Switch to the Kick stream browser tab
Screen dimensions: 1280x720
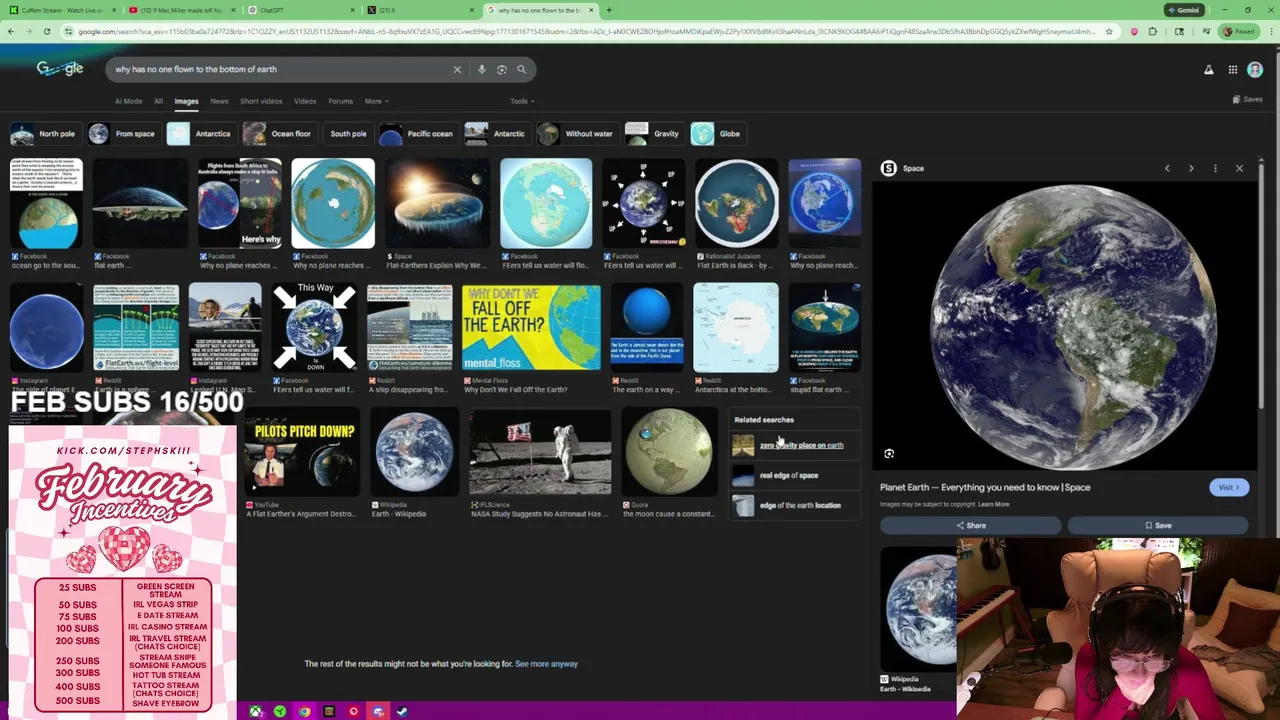click(x=60, y=10)
